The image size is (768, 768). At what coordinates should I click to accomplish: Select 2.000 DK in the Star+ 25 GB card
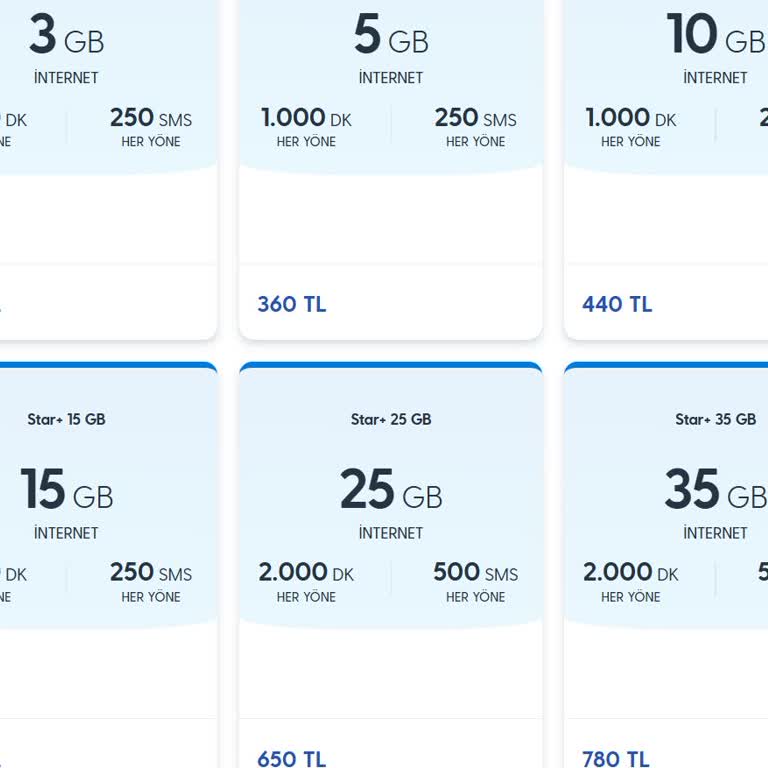point(306,573)
